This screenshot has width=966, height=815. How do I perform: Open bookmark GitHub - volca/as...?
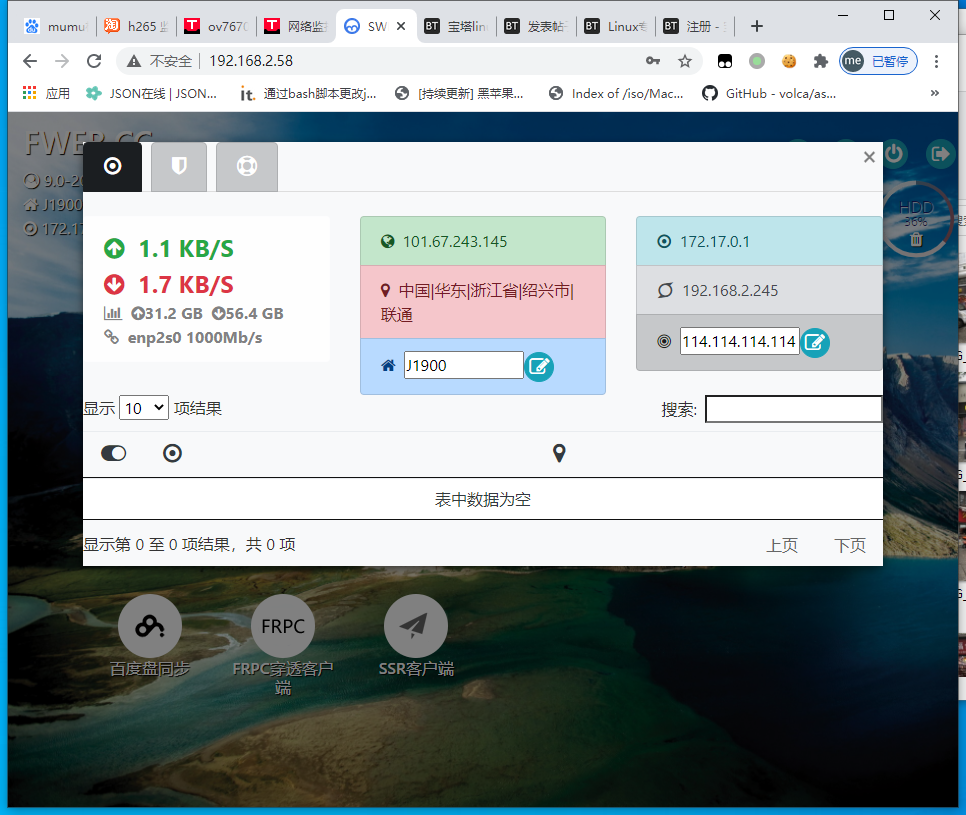point(769,94)
